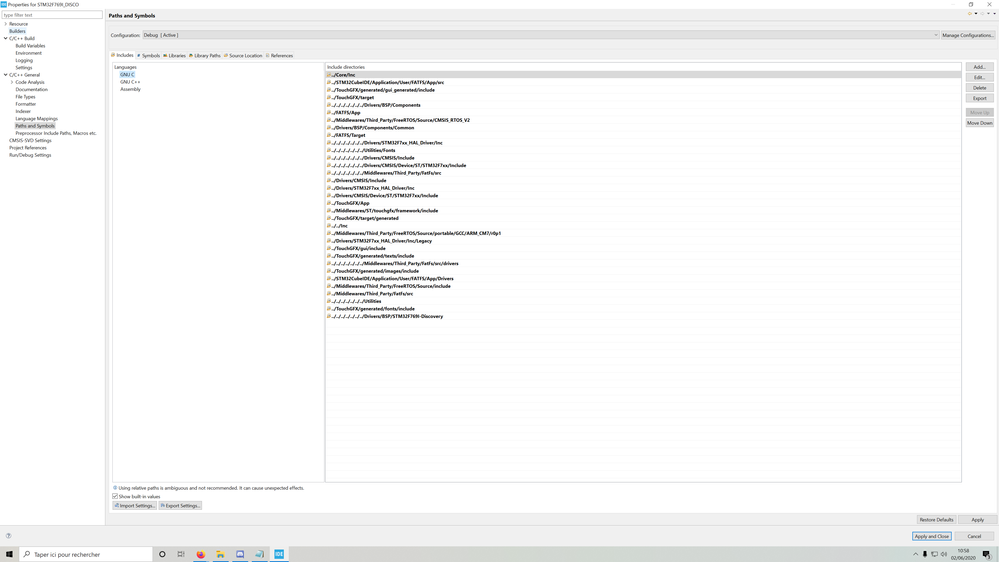Select Preprocessor Include Paths, Macros etc.

(56, 133)
